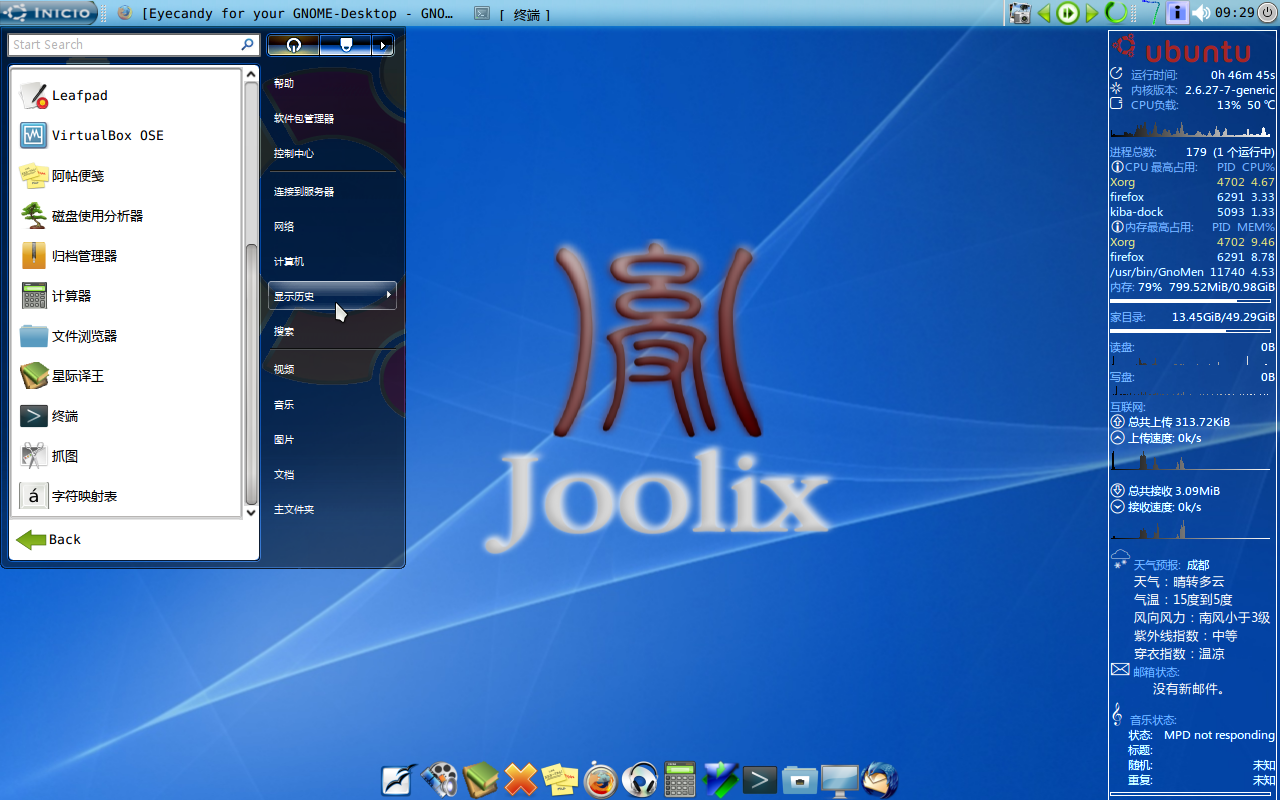Click the green circular swirl tray icon
1280x800 pixels.
point(1116,13)
